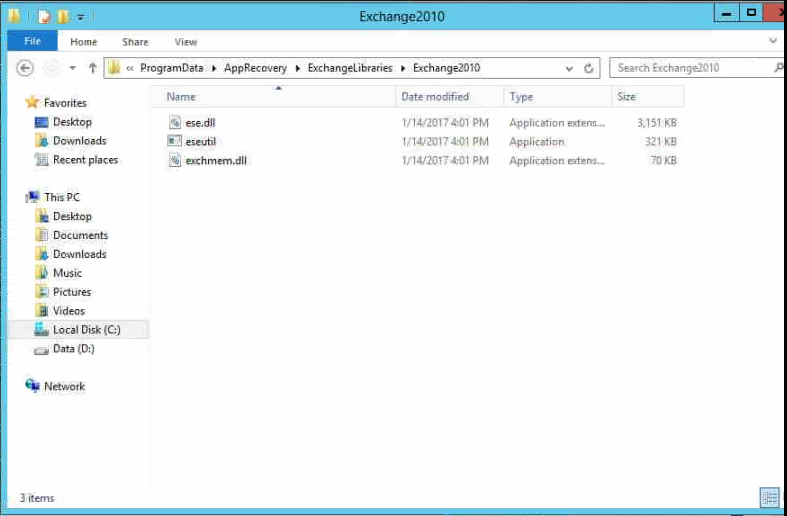Open Music folder in navigation pane
The height and width of the screenshot is (516, 787).
pos(58,273)
